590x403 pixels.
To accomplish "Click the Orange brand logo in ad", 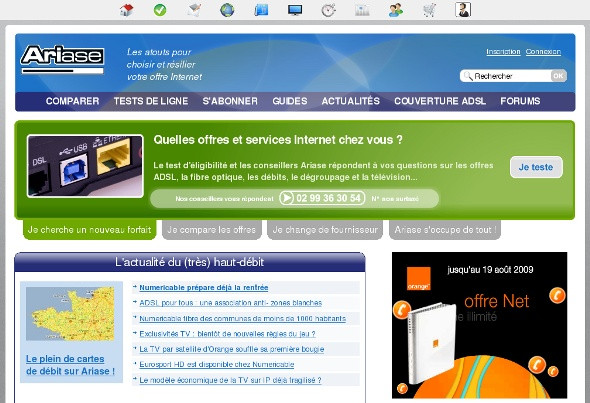I will (418, 279).
